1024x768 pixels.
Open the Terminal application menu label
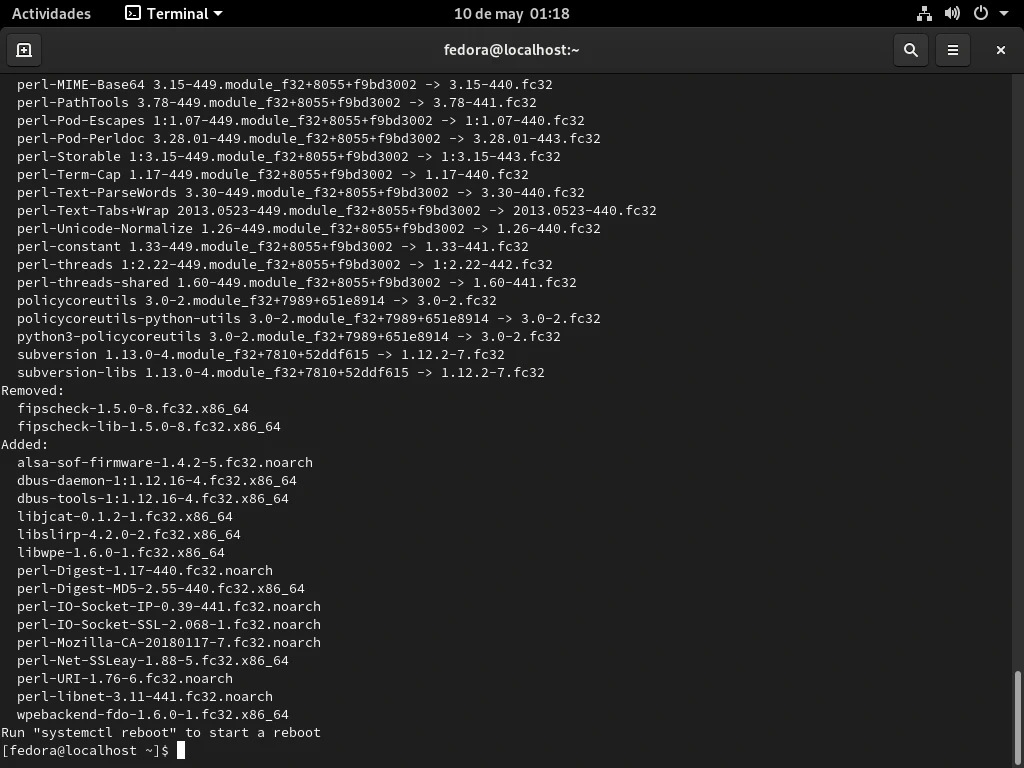point(178,14)
